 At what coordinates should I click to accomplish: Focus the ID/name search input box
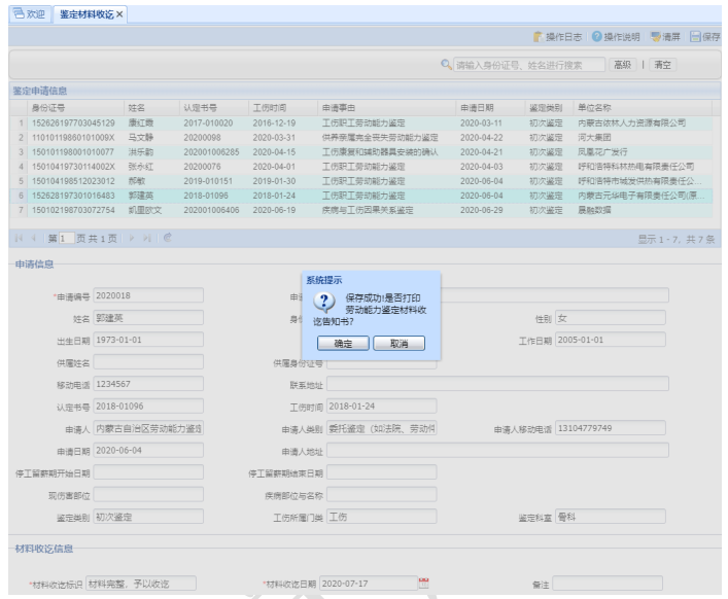tap(529, 65)
